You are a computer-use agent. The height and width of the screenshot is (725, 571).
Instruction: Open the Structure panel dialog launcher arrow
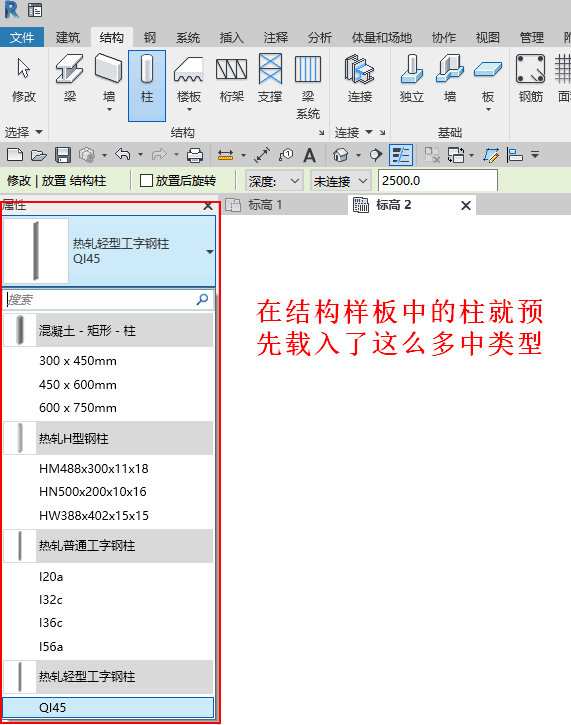[x=321, y=133]
